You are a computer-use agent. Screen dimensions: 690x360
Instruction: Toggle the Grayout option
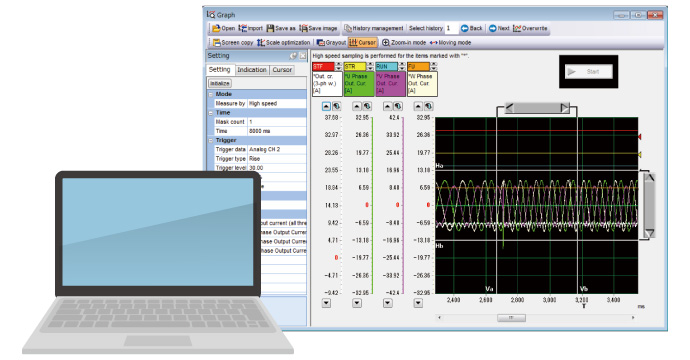(x=331, y=43)
